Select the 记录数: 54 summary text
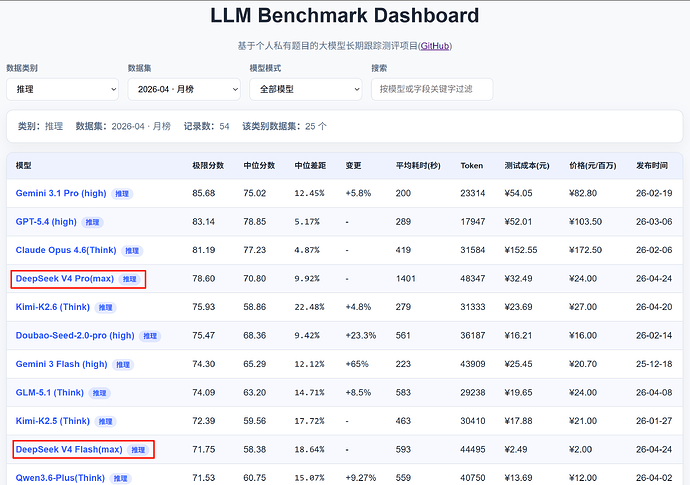Viewport: 690px width, 485px height. pyautogui.click(x=206, y=126)
